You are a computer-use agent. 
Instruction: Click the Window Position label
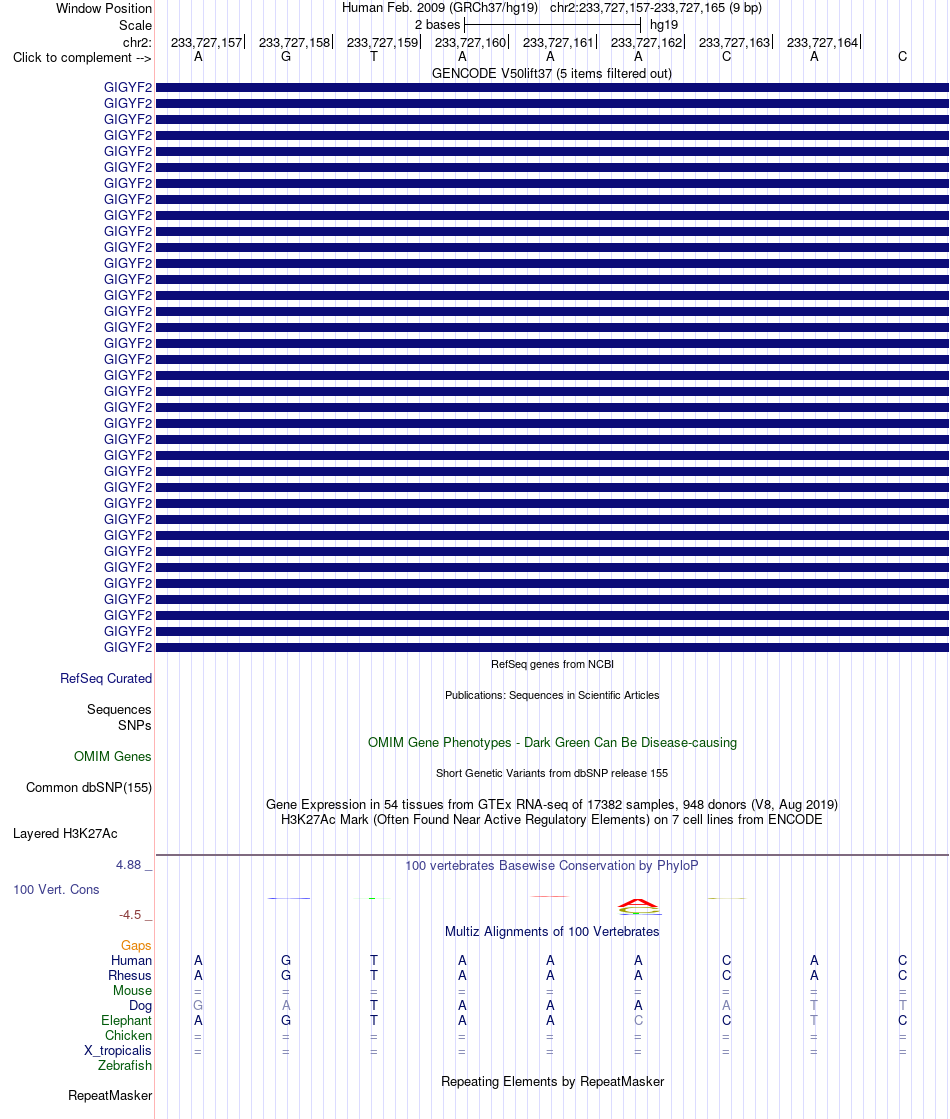coord(103,9)
